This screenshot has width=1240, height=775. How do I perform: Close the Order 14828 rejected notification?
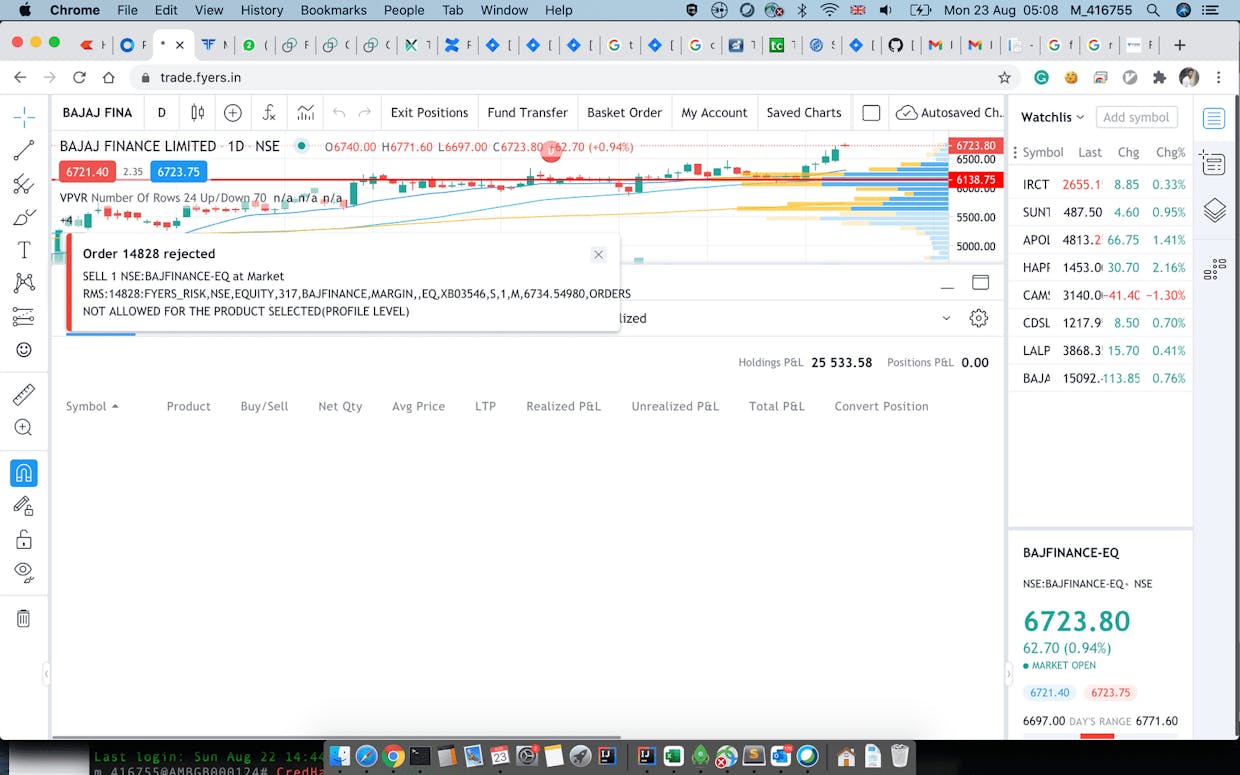click(599, 254)
